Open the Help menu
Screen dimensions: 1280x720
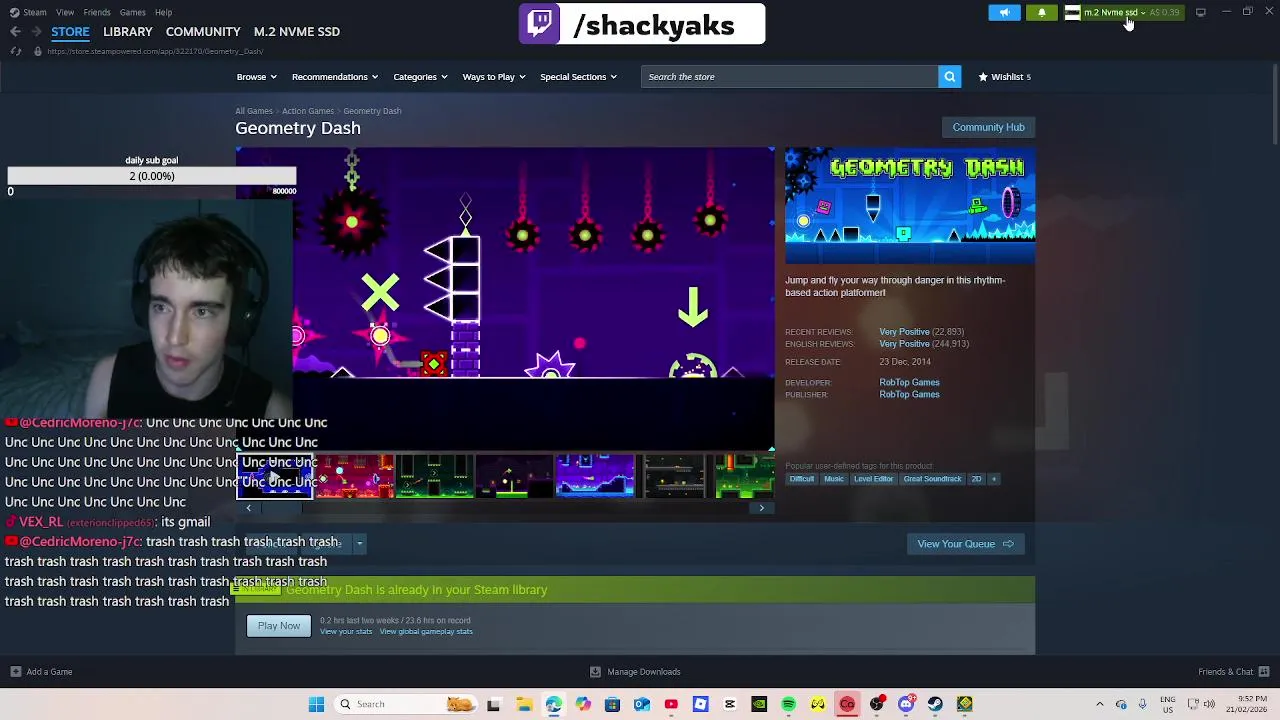point(163,12)
